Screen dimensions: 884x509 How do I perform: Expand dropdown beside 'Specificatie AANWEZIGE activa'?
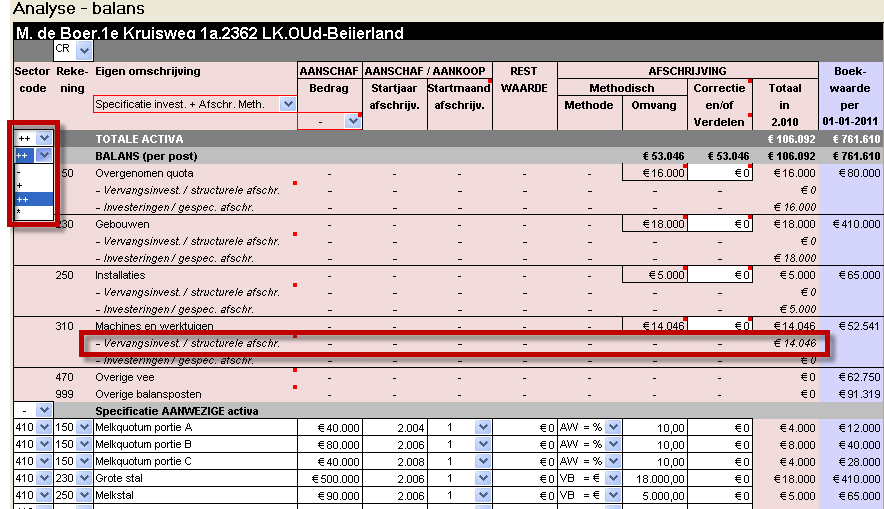coord(46,410)
